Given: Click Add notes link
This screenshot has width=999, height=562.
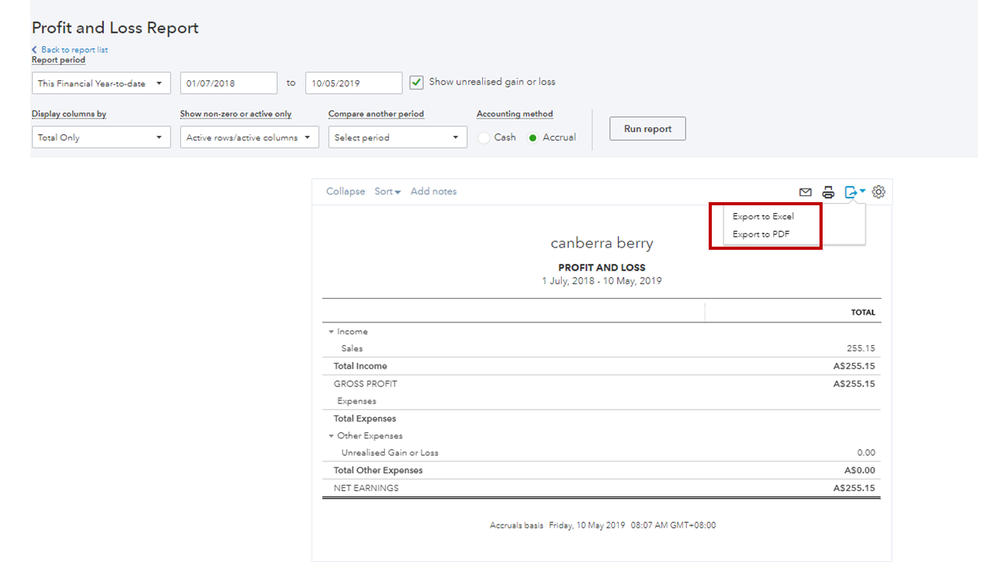Looking at the screenshot, I should [433, 191].
